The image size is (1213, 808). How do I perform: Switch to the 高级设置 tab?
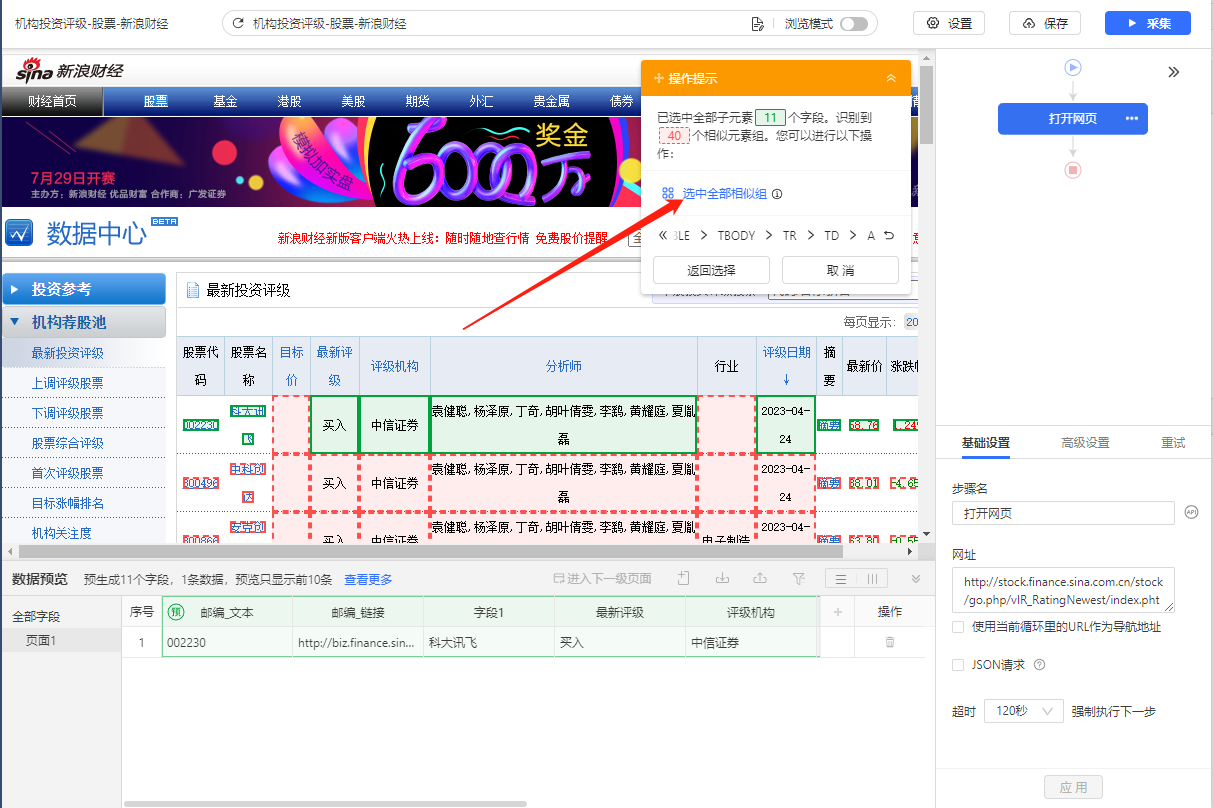[1085, 443]
